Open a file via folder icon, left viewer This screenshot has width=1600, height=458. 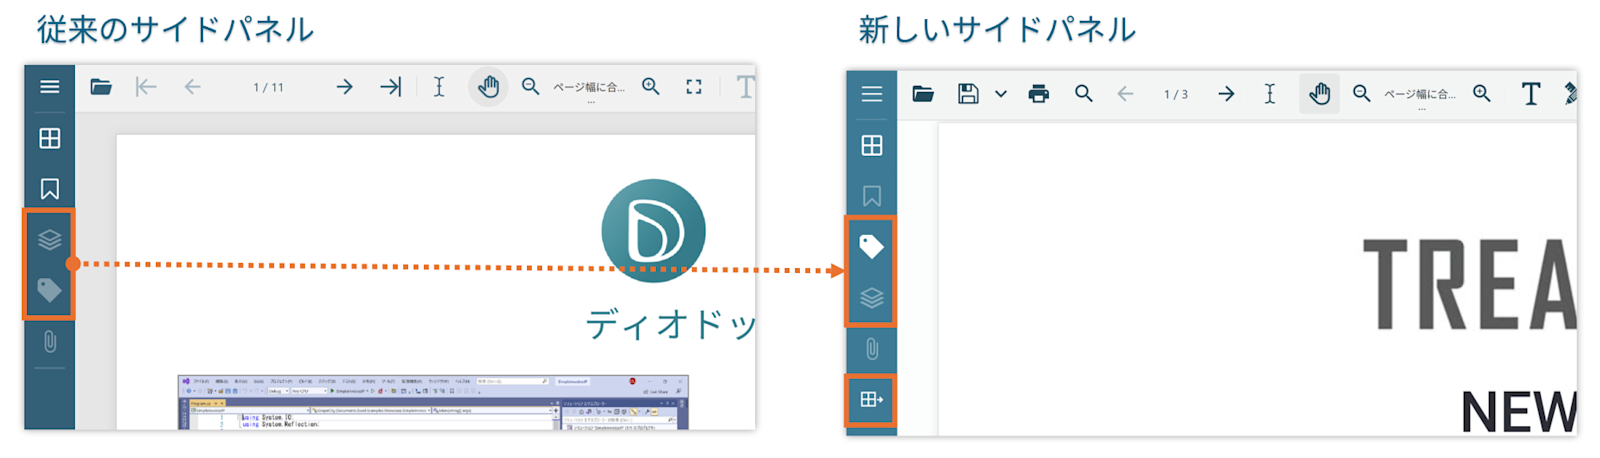[101, 87]
